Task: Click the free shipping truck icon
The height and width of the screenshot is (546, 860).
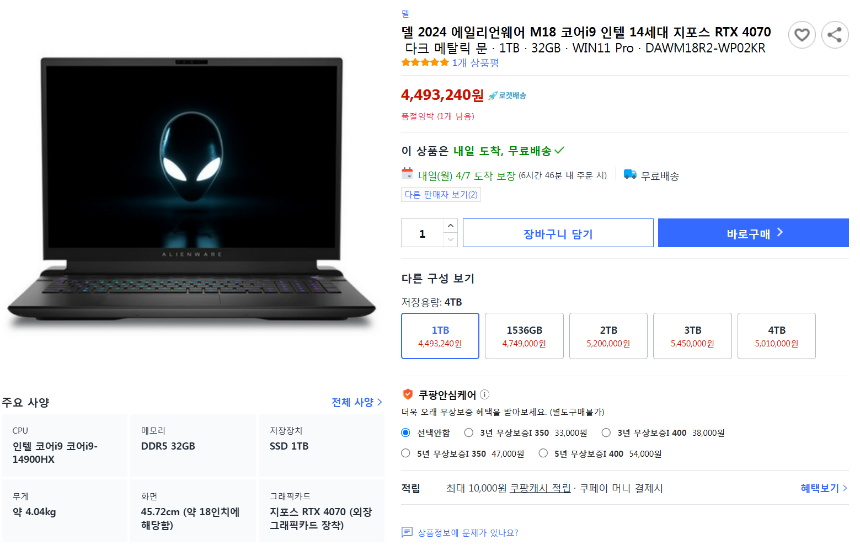Action: click(630, 175)
